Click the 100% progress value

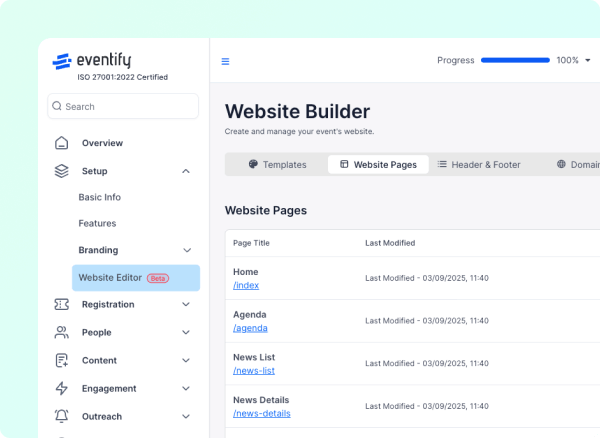coord(567,60)
